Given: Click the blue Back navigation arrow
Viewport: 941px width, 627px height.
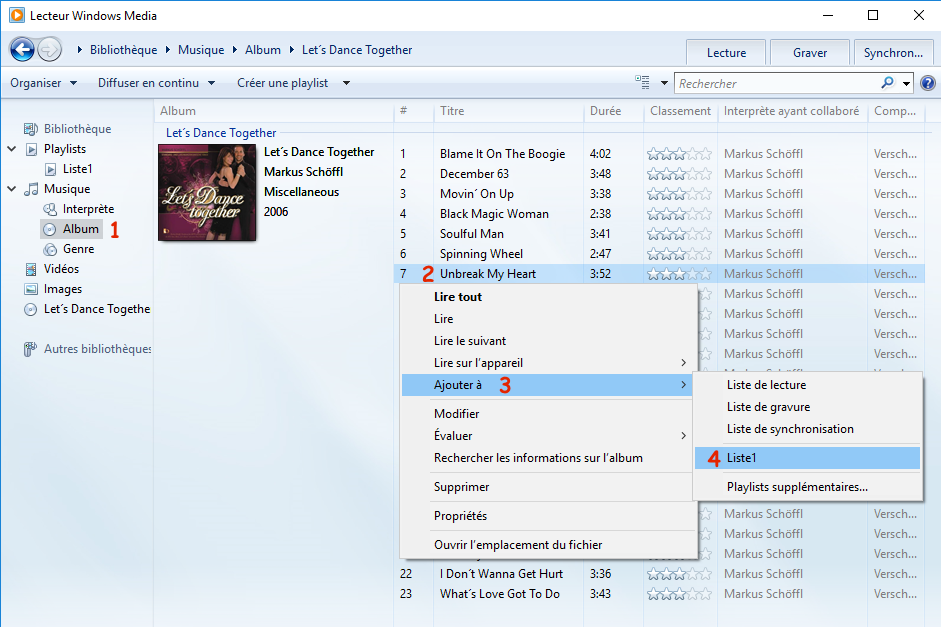Looking at the screenshot, I should coord(22,49).
